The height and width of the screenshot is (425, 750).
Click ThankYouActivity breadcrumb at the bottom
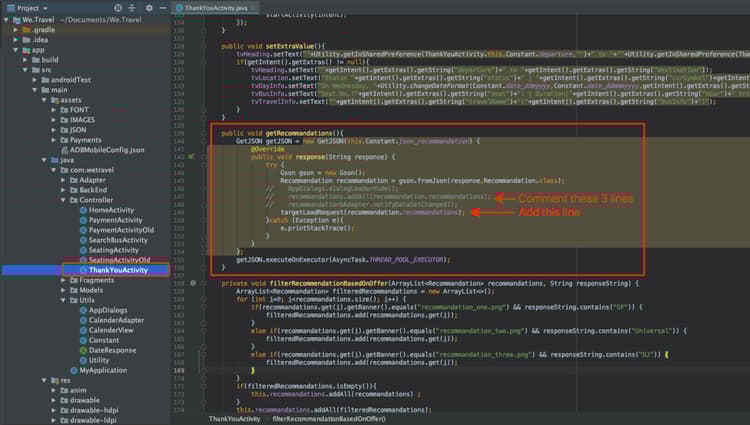click(235, 420)
